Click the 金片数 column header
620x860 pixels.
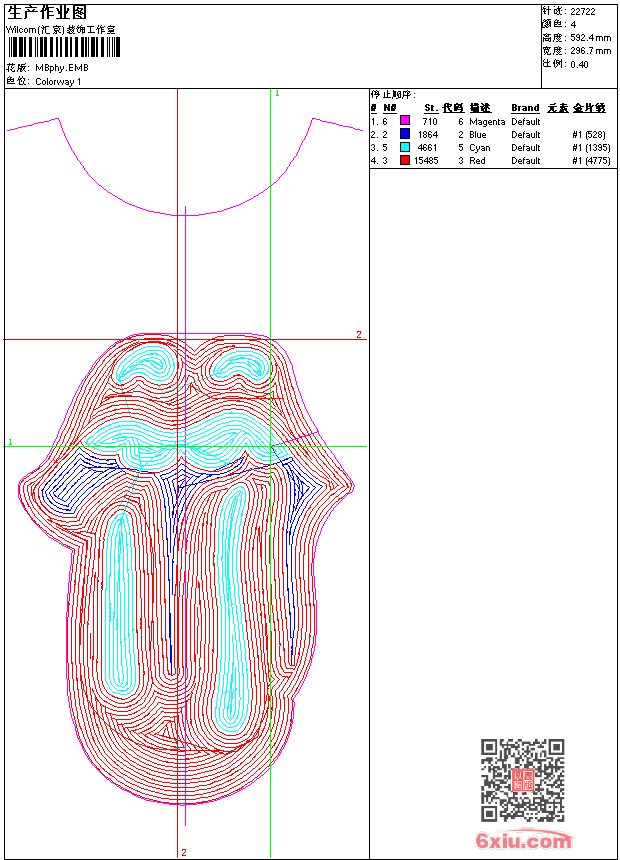588,108
